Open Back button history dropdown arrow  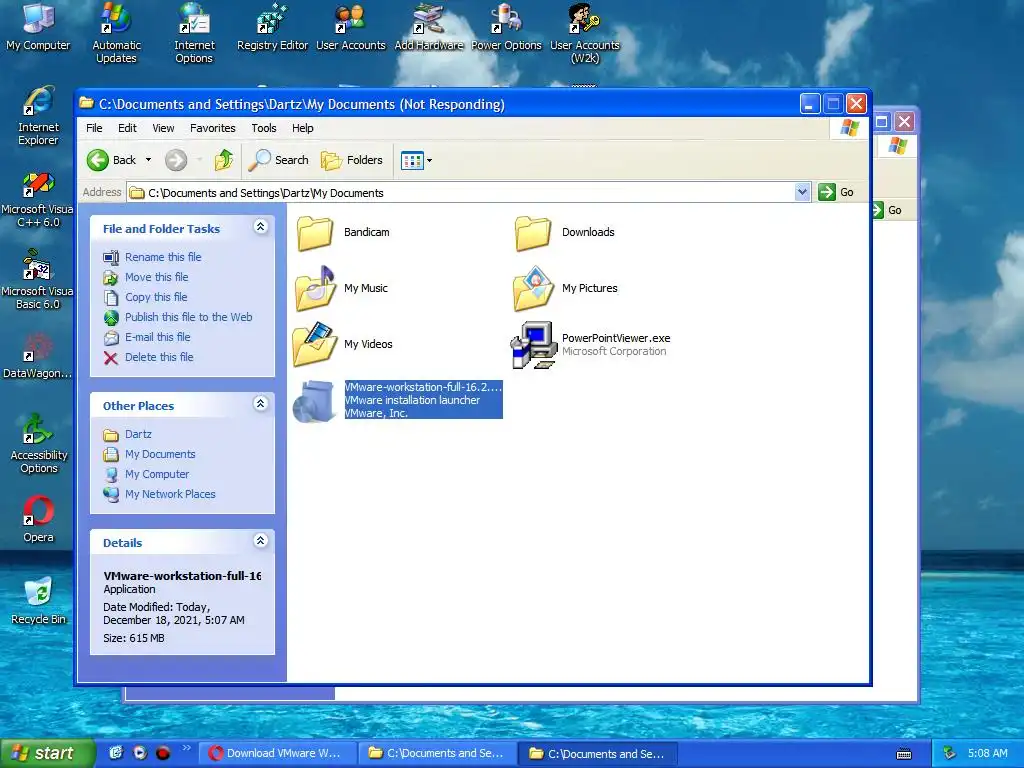(148, 160)
